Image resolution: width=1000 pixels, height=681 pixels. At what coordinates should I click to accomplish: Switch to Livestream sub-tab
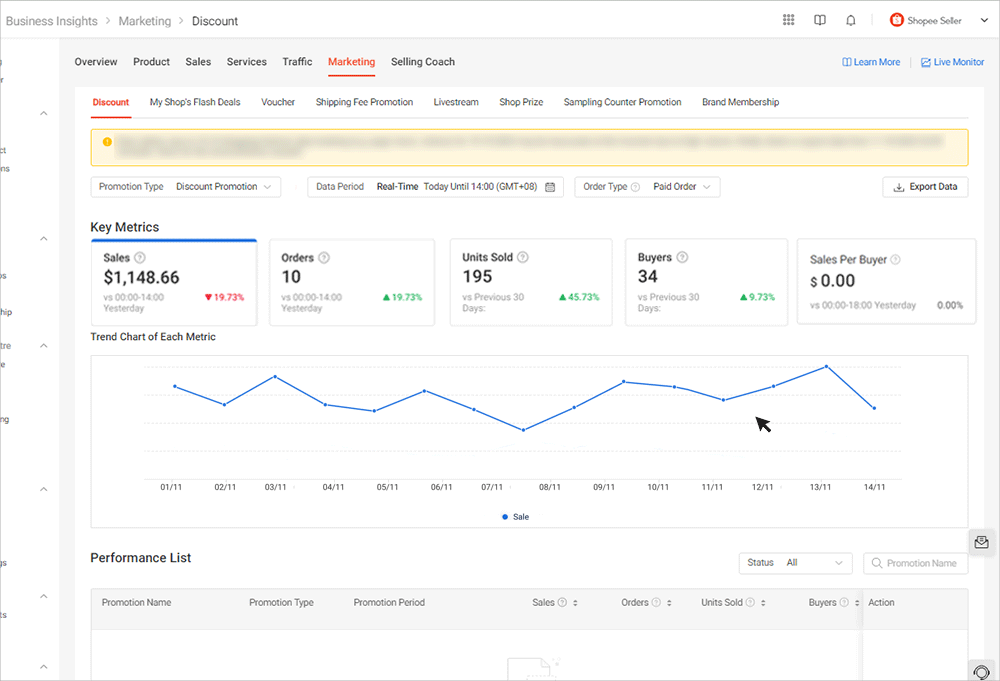click(456, 102)
